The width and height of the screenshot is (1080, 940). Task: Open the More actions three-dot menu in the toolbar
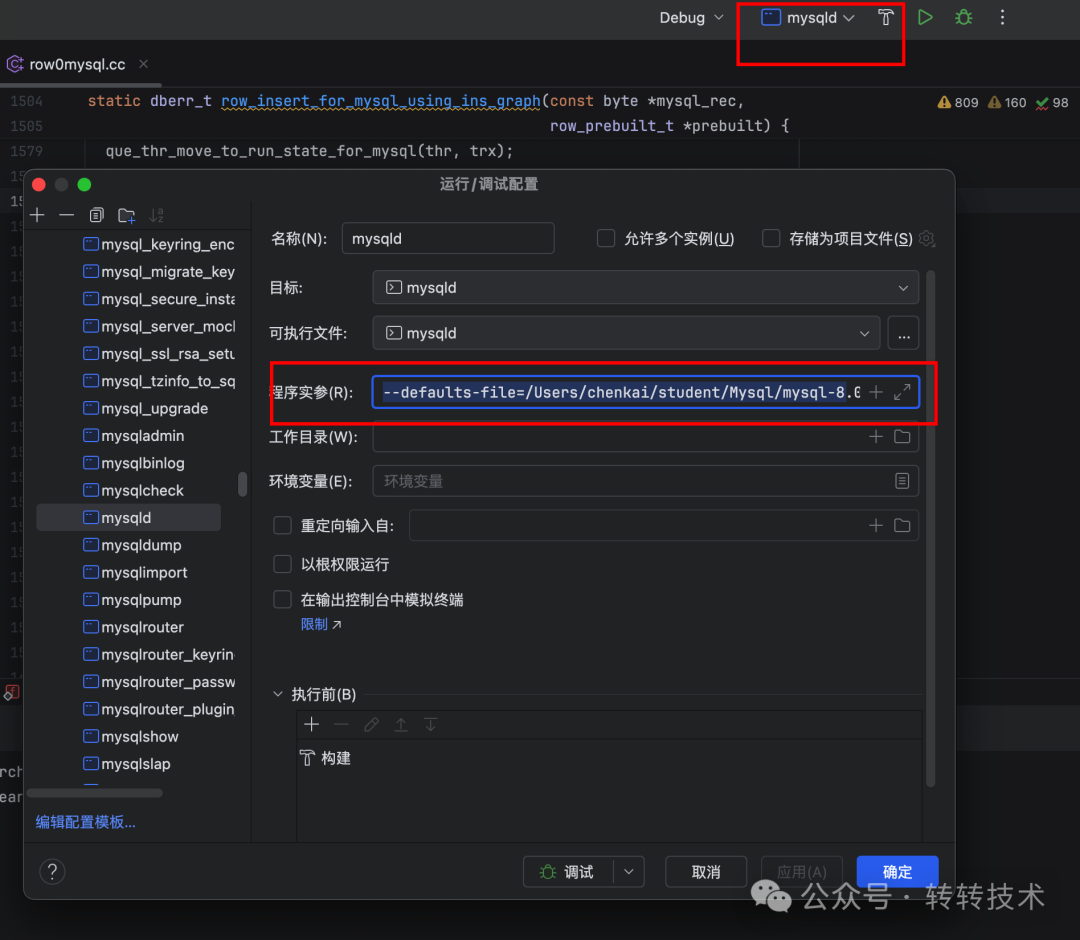[x=1002, y=17]
